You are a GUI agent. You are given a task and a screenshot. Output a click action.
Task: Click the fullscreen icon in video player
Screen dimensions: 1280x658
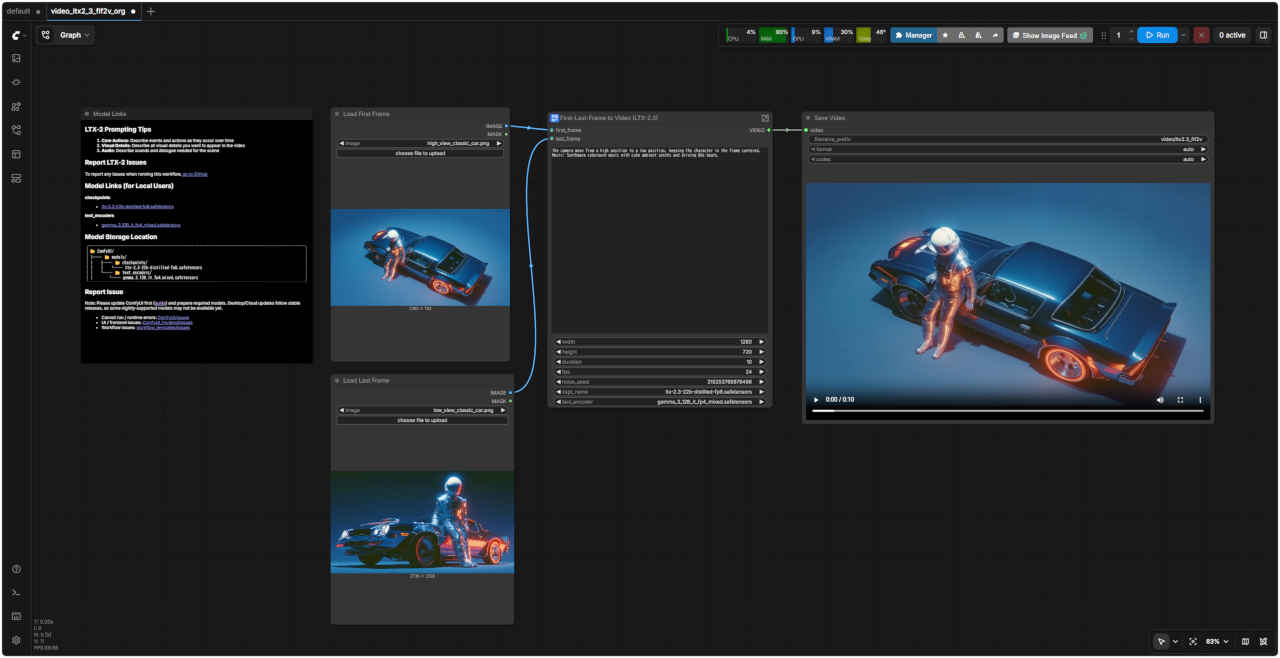1180,400
